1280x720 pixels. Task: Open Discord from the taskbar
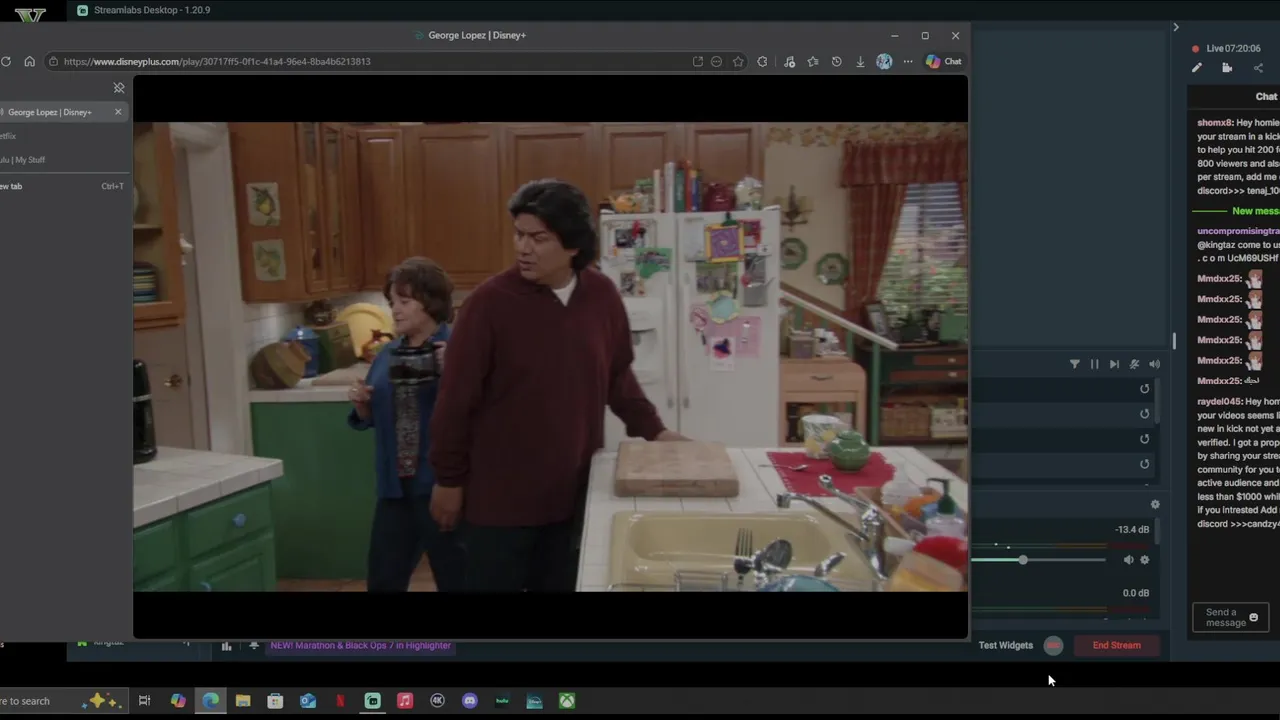470,701
